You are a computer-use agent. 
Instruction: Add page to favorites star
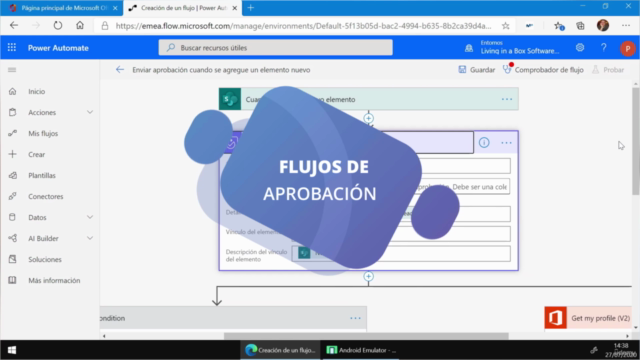(505, 26)
